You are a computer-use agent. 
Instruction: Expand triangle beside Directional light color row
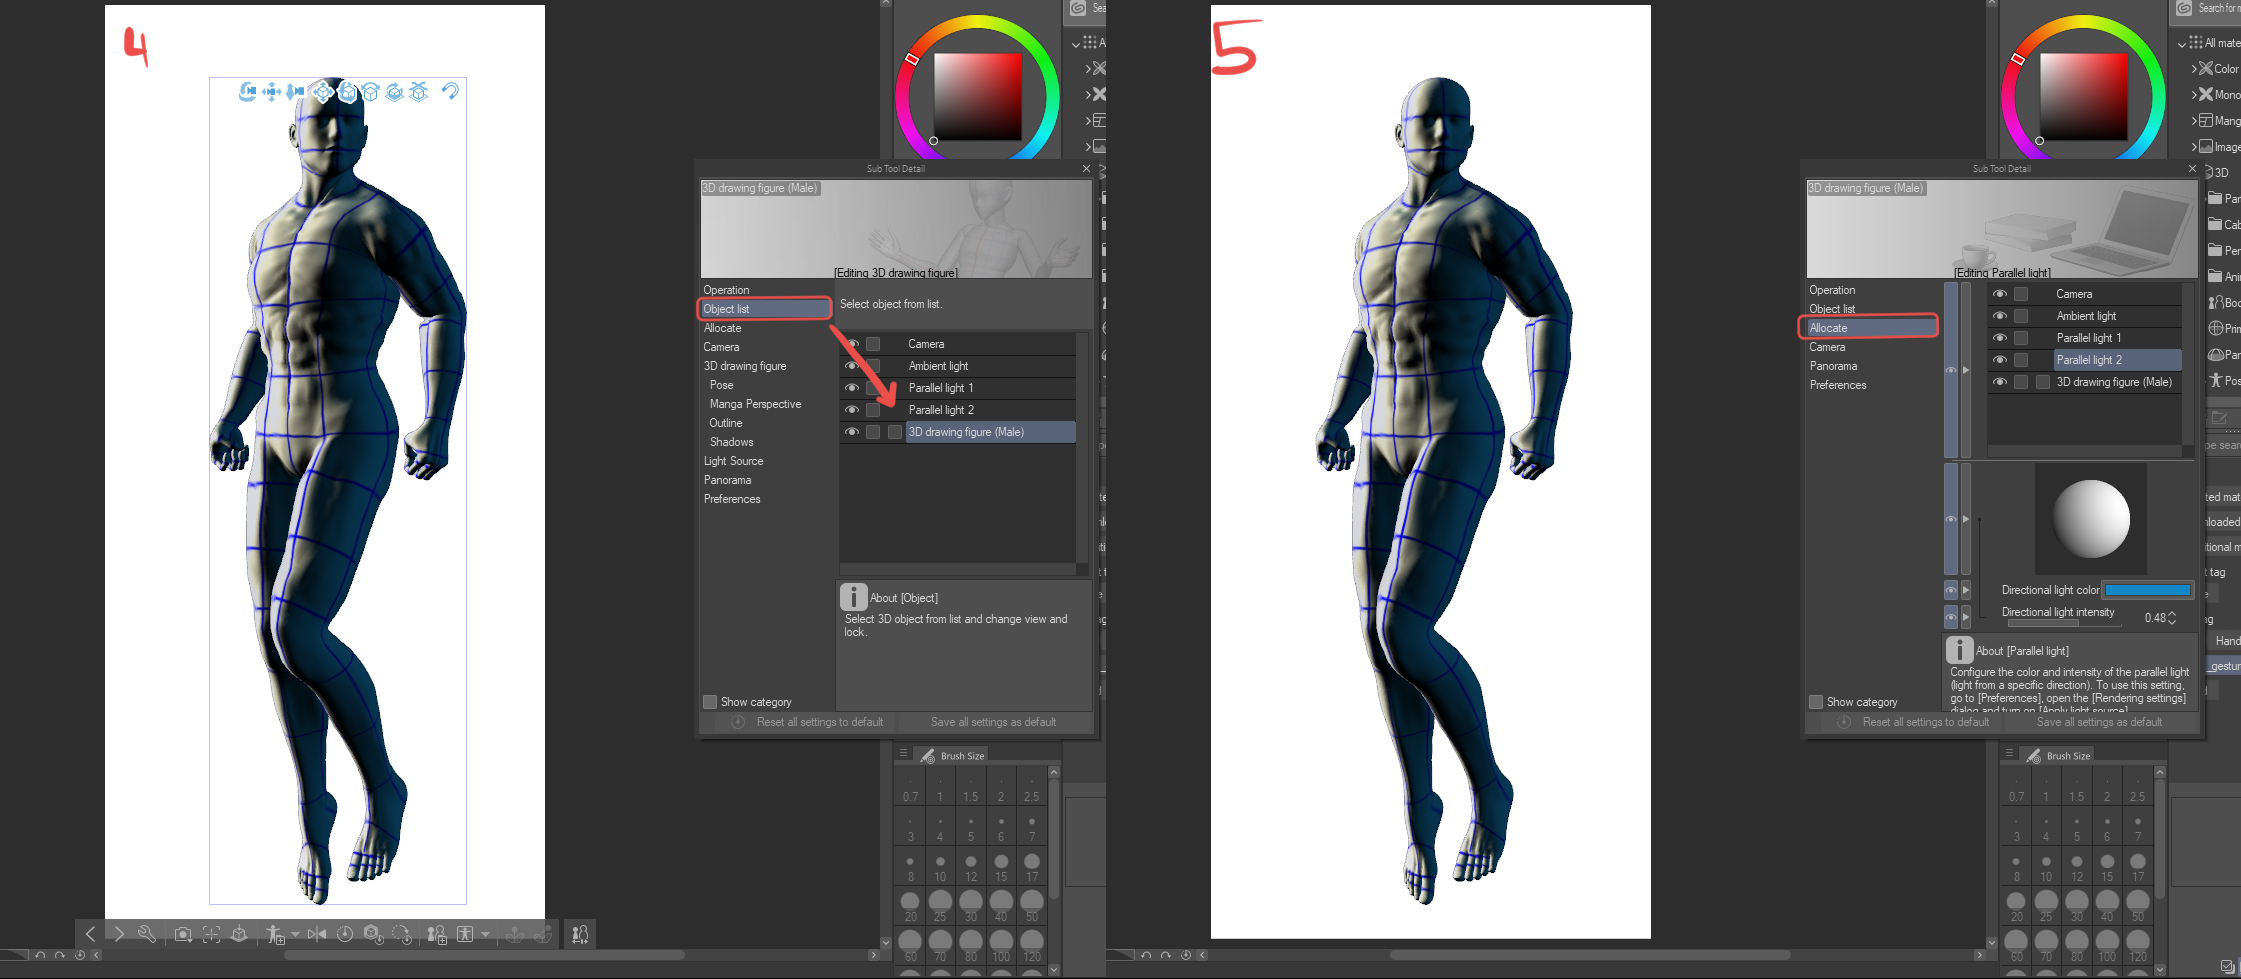1966,590
